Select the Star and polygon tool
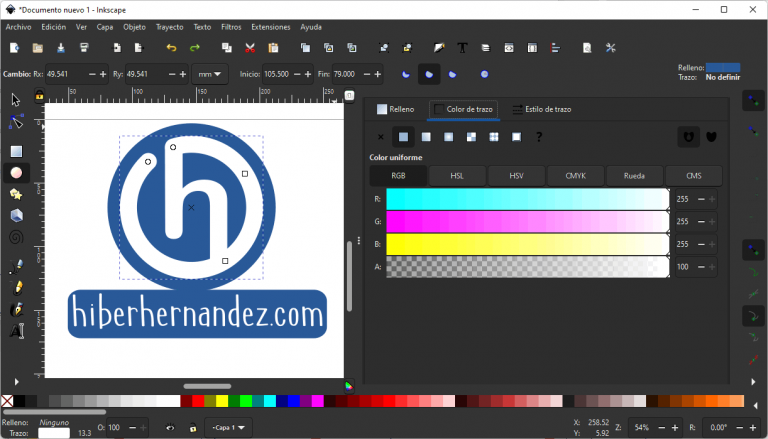Screen dimensions: 768x439 coord(16,194)
